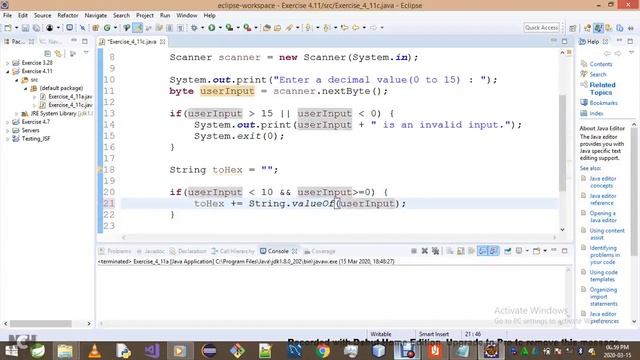Click Collapse All in Package Explorer
The height and width of the screenshot is (360, 640).
[x=48, y=53]
